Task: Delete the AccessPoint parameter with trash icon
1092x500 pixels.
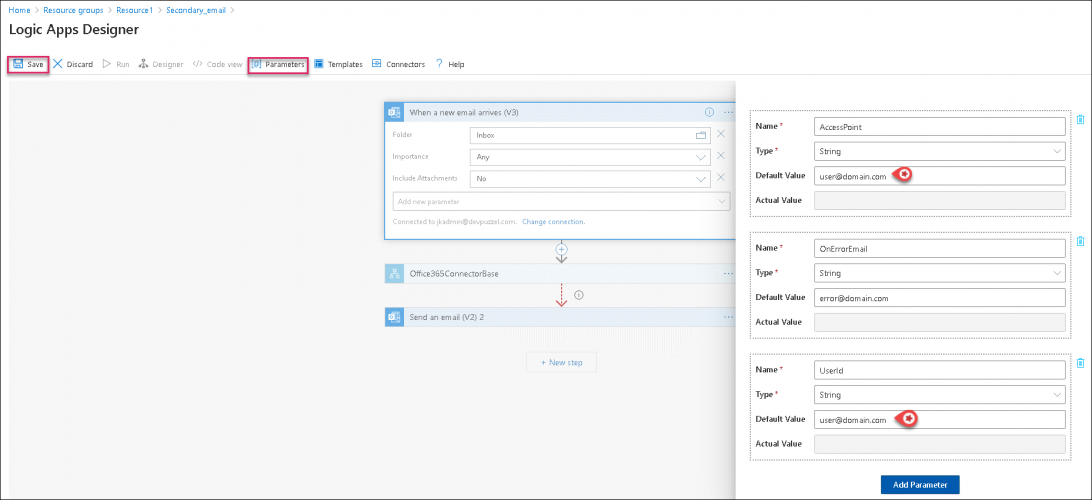Action: [x=1080, y=120]
